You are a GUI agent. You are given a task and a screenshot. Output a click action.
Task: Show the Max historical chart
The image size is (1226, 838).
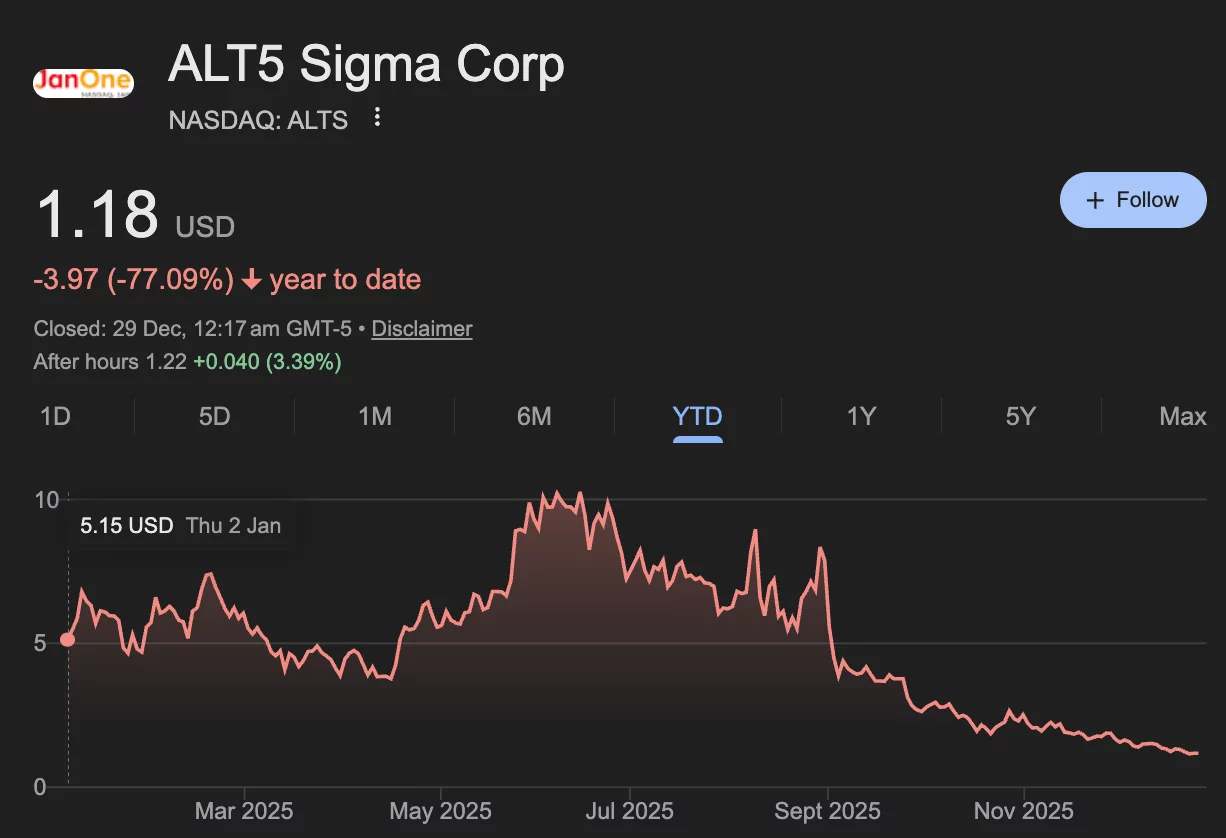[x=1183, y=416]
